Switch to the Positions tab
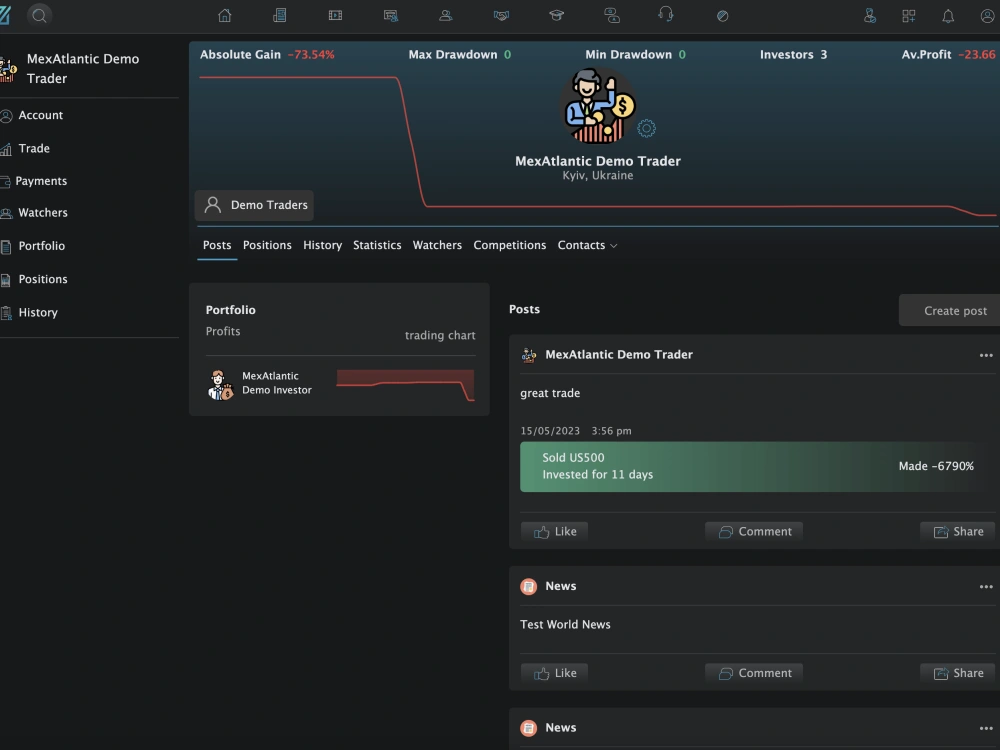This screenshot has width=1000, height=750. tap(267, 246)
